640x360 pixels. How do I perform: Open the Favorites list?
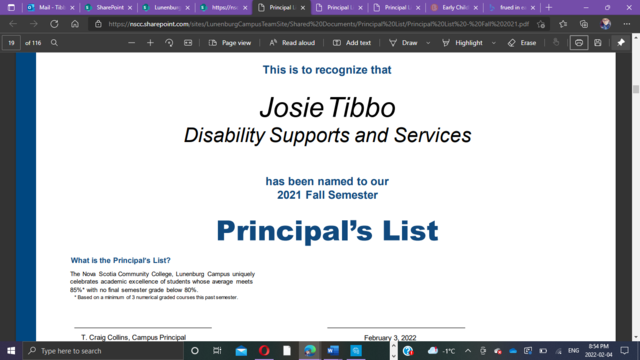563,24
